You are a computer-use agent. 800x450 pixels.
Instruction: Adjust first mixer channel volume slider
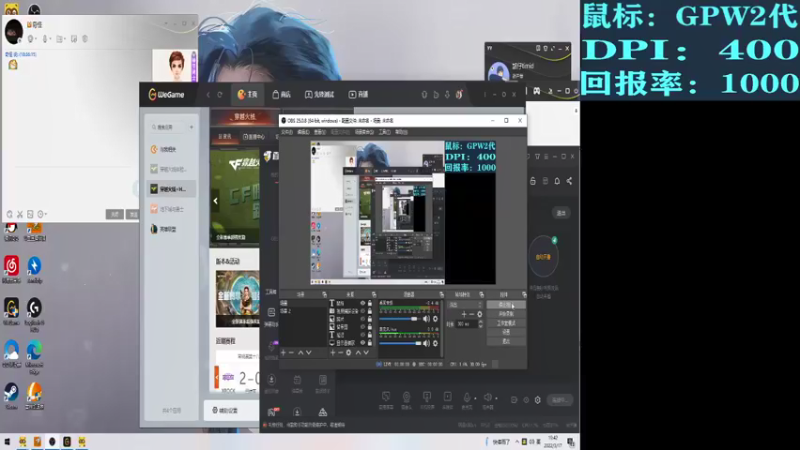401,319
